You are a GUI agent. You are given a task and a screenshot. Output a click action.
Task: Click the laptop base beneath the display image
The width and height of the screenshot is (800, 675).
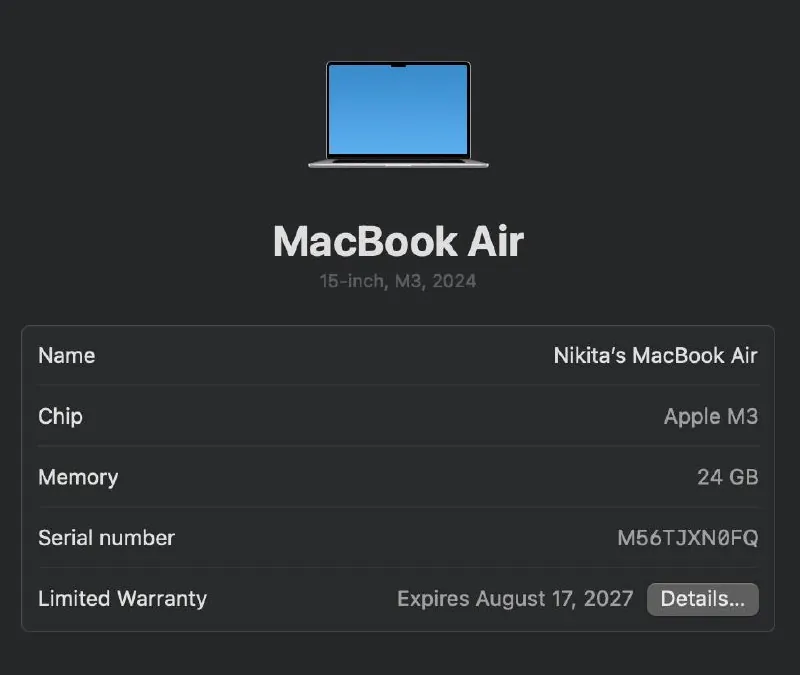click(x=398, y=163)
